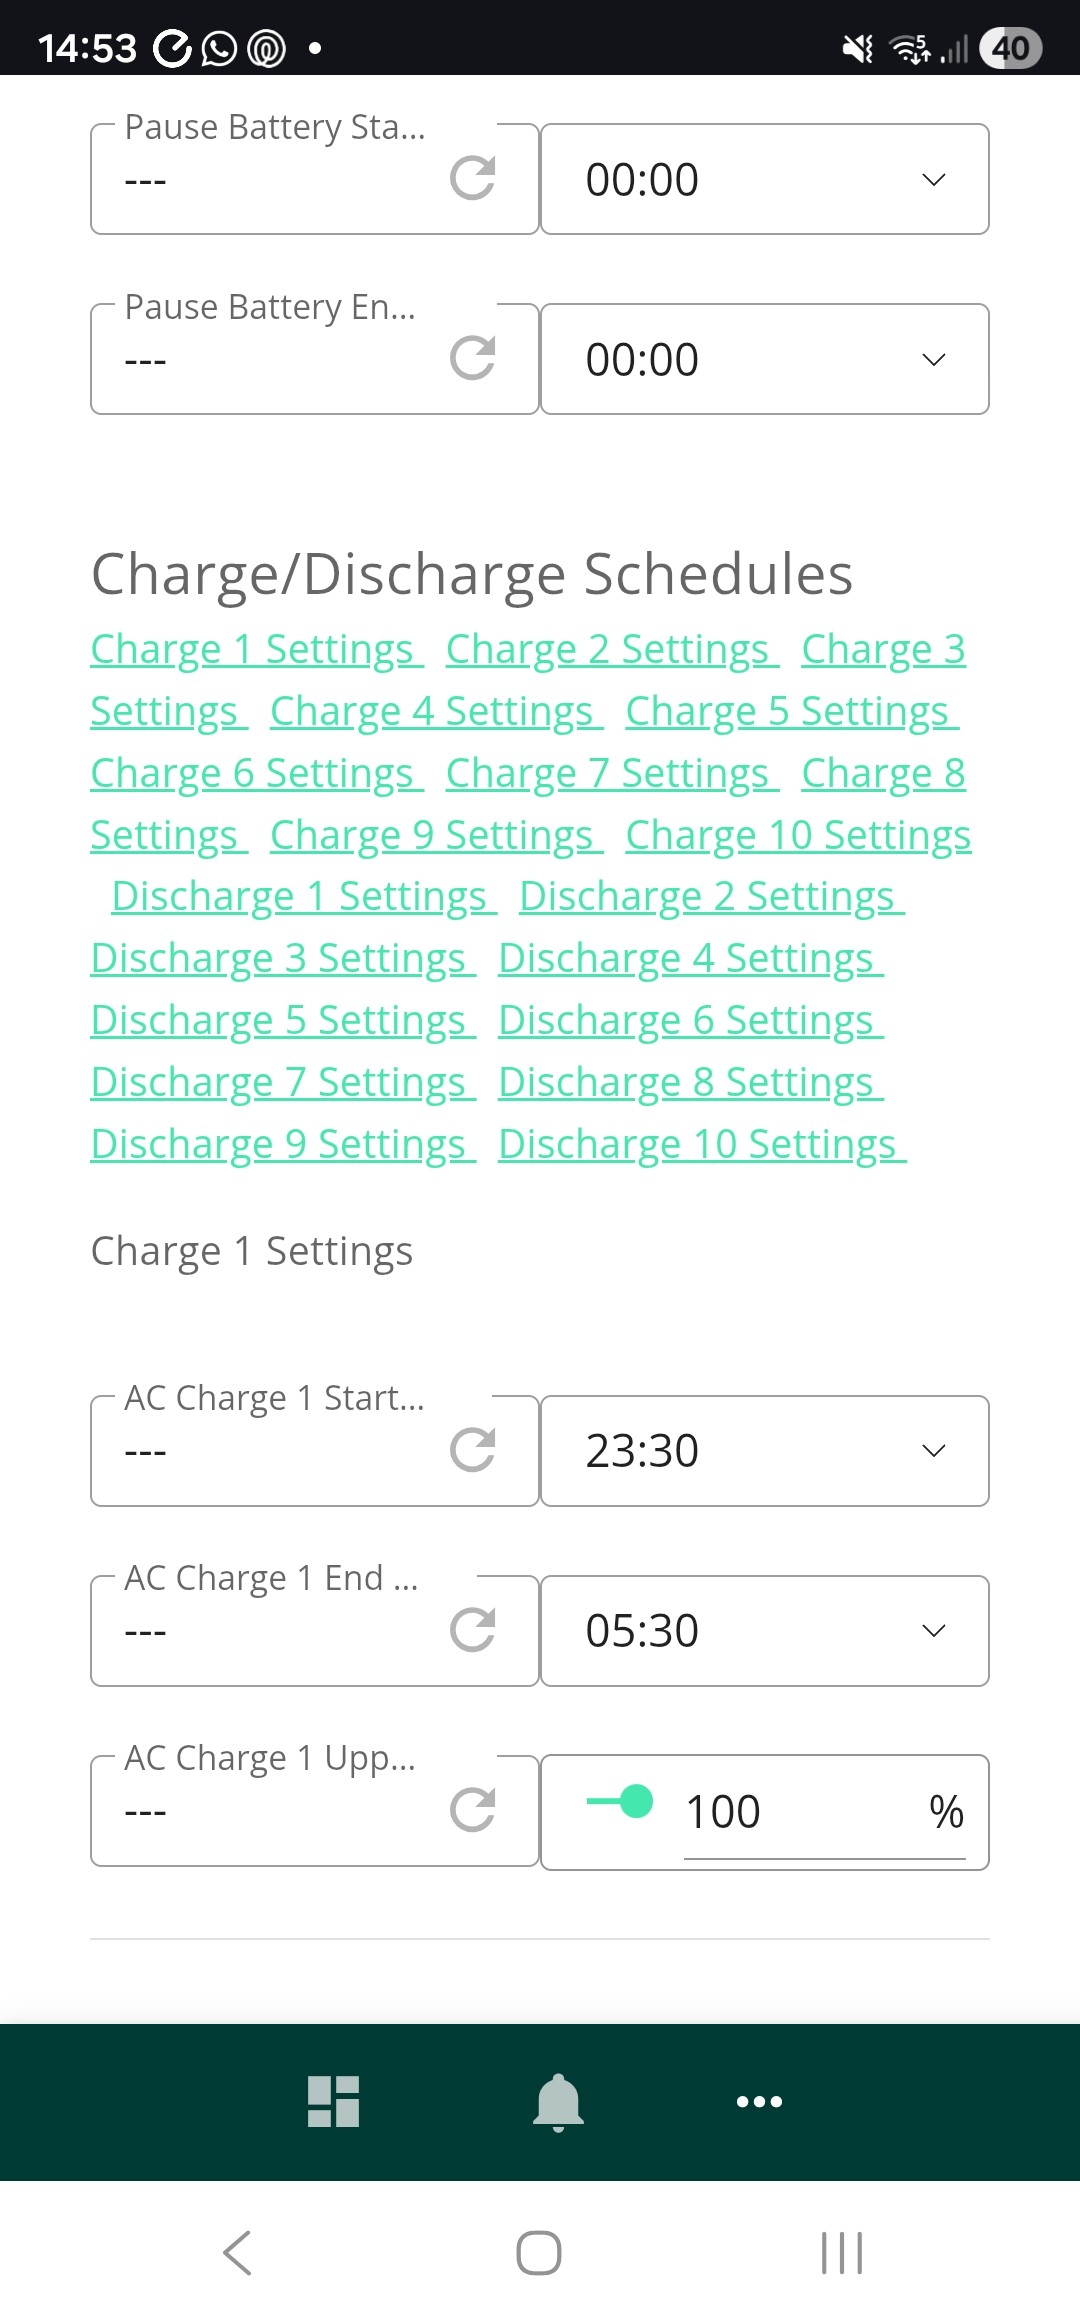This screenshot has width=1080, height=2316.
Task: Open AC Charge 1 End 05:30 dropdown
Action: coord(765,1631)
